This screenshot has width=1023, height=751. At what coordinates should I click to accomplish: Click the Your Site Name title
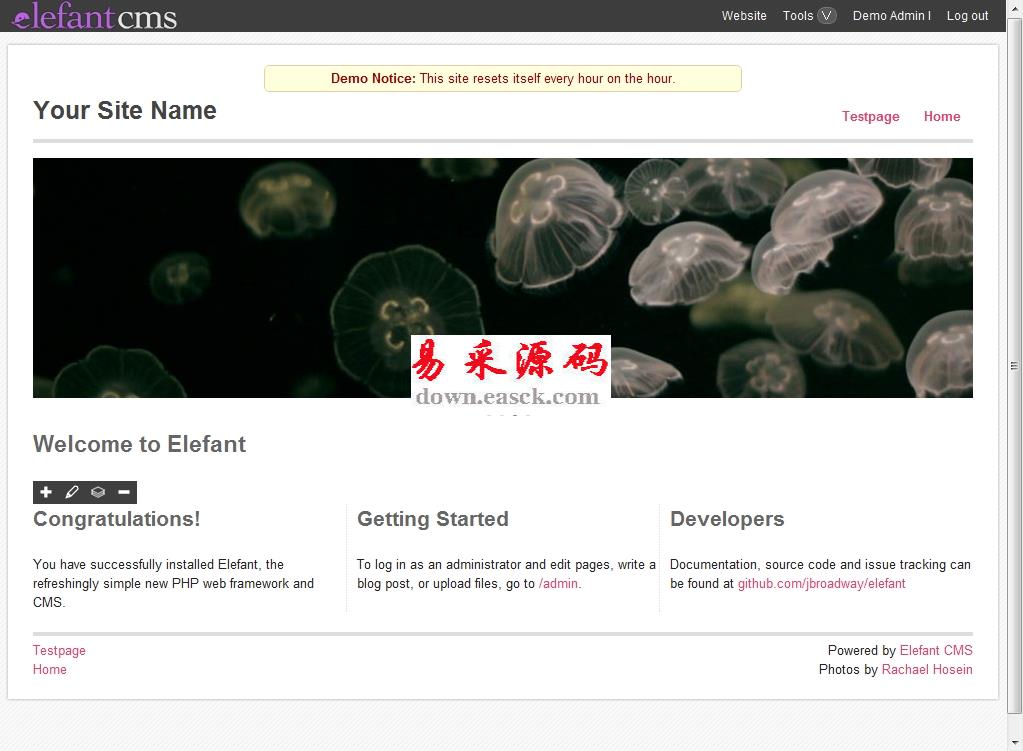[125, 110]
